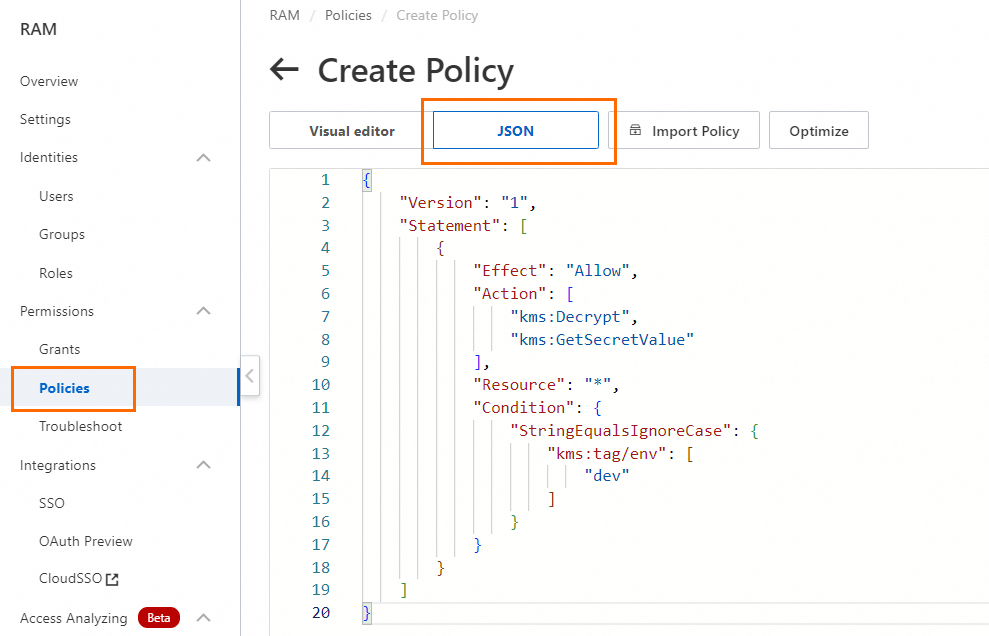Open the Policies breadcrumb link
The width and height of the screenshot is (989, 636).
[x=348, y=16]
